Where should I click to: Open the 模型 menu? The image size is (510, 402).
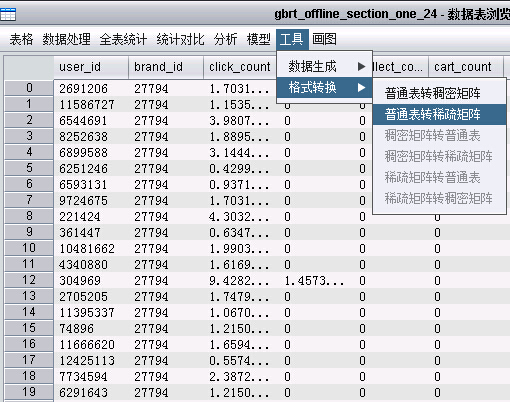[x=258, y=39]
